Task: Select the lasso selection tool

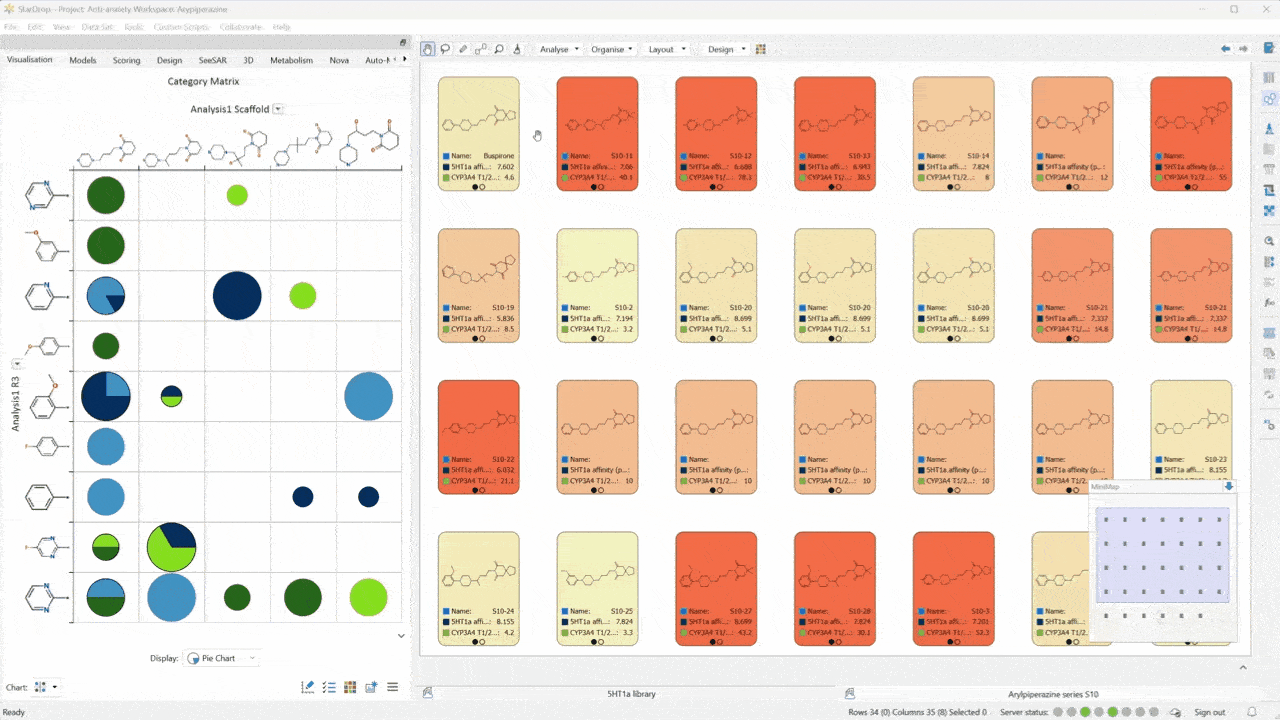Action: (446, 49)
